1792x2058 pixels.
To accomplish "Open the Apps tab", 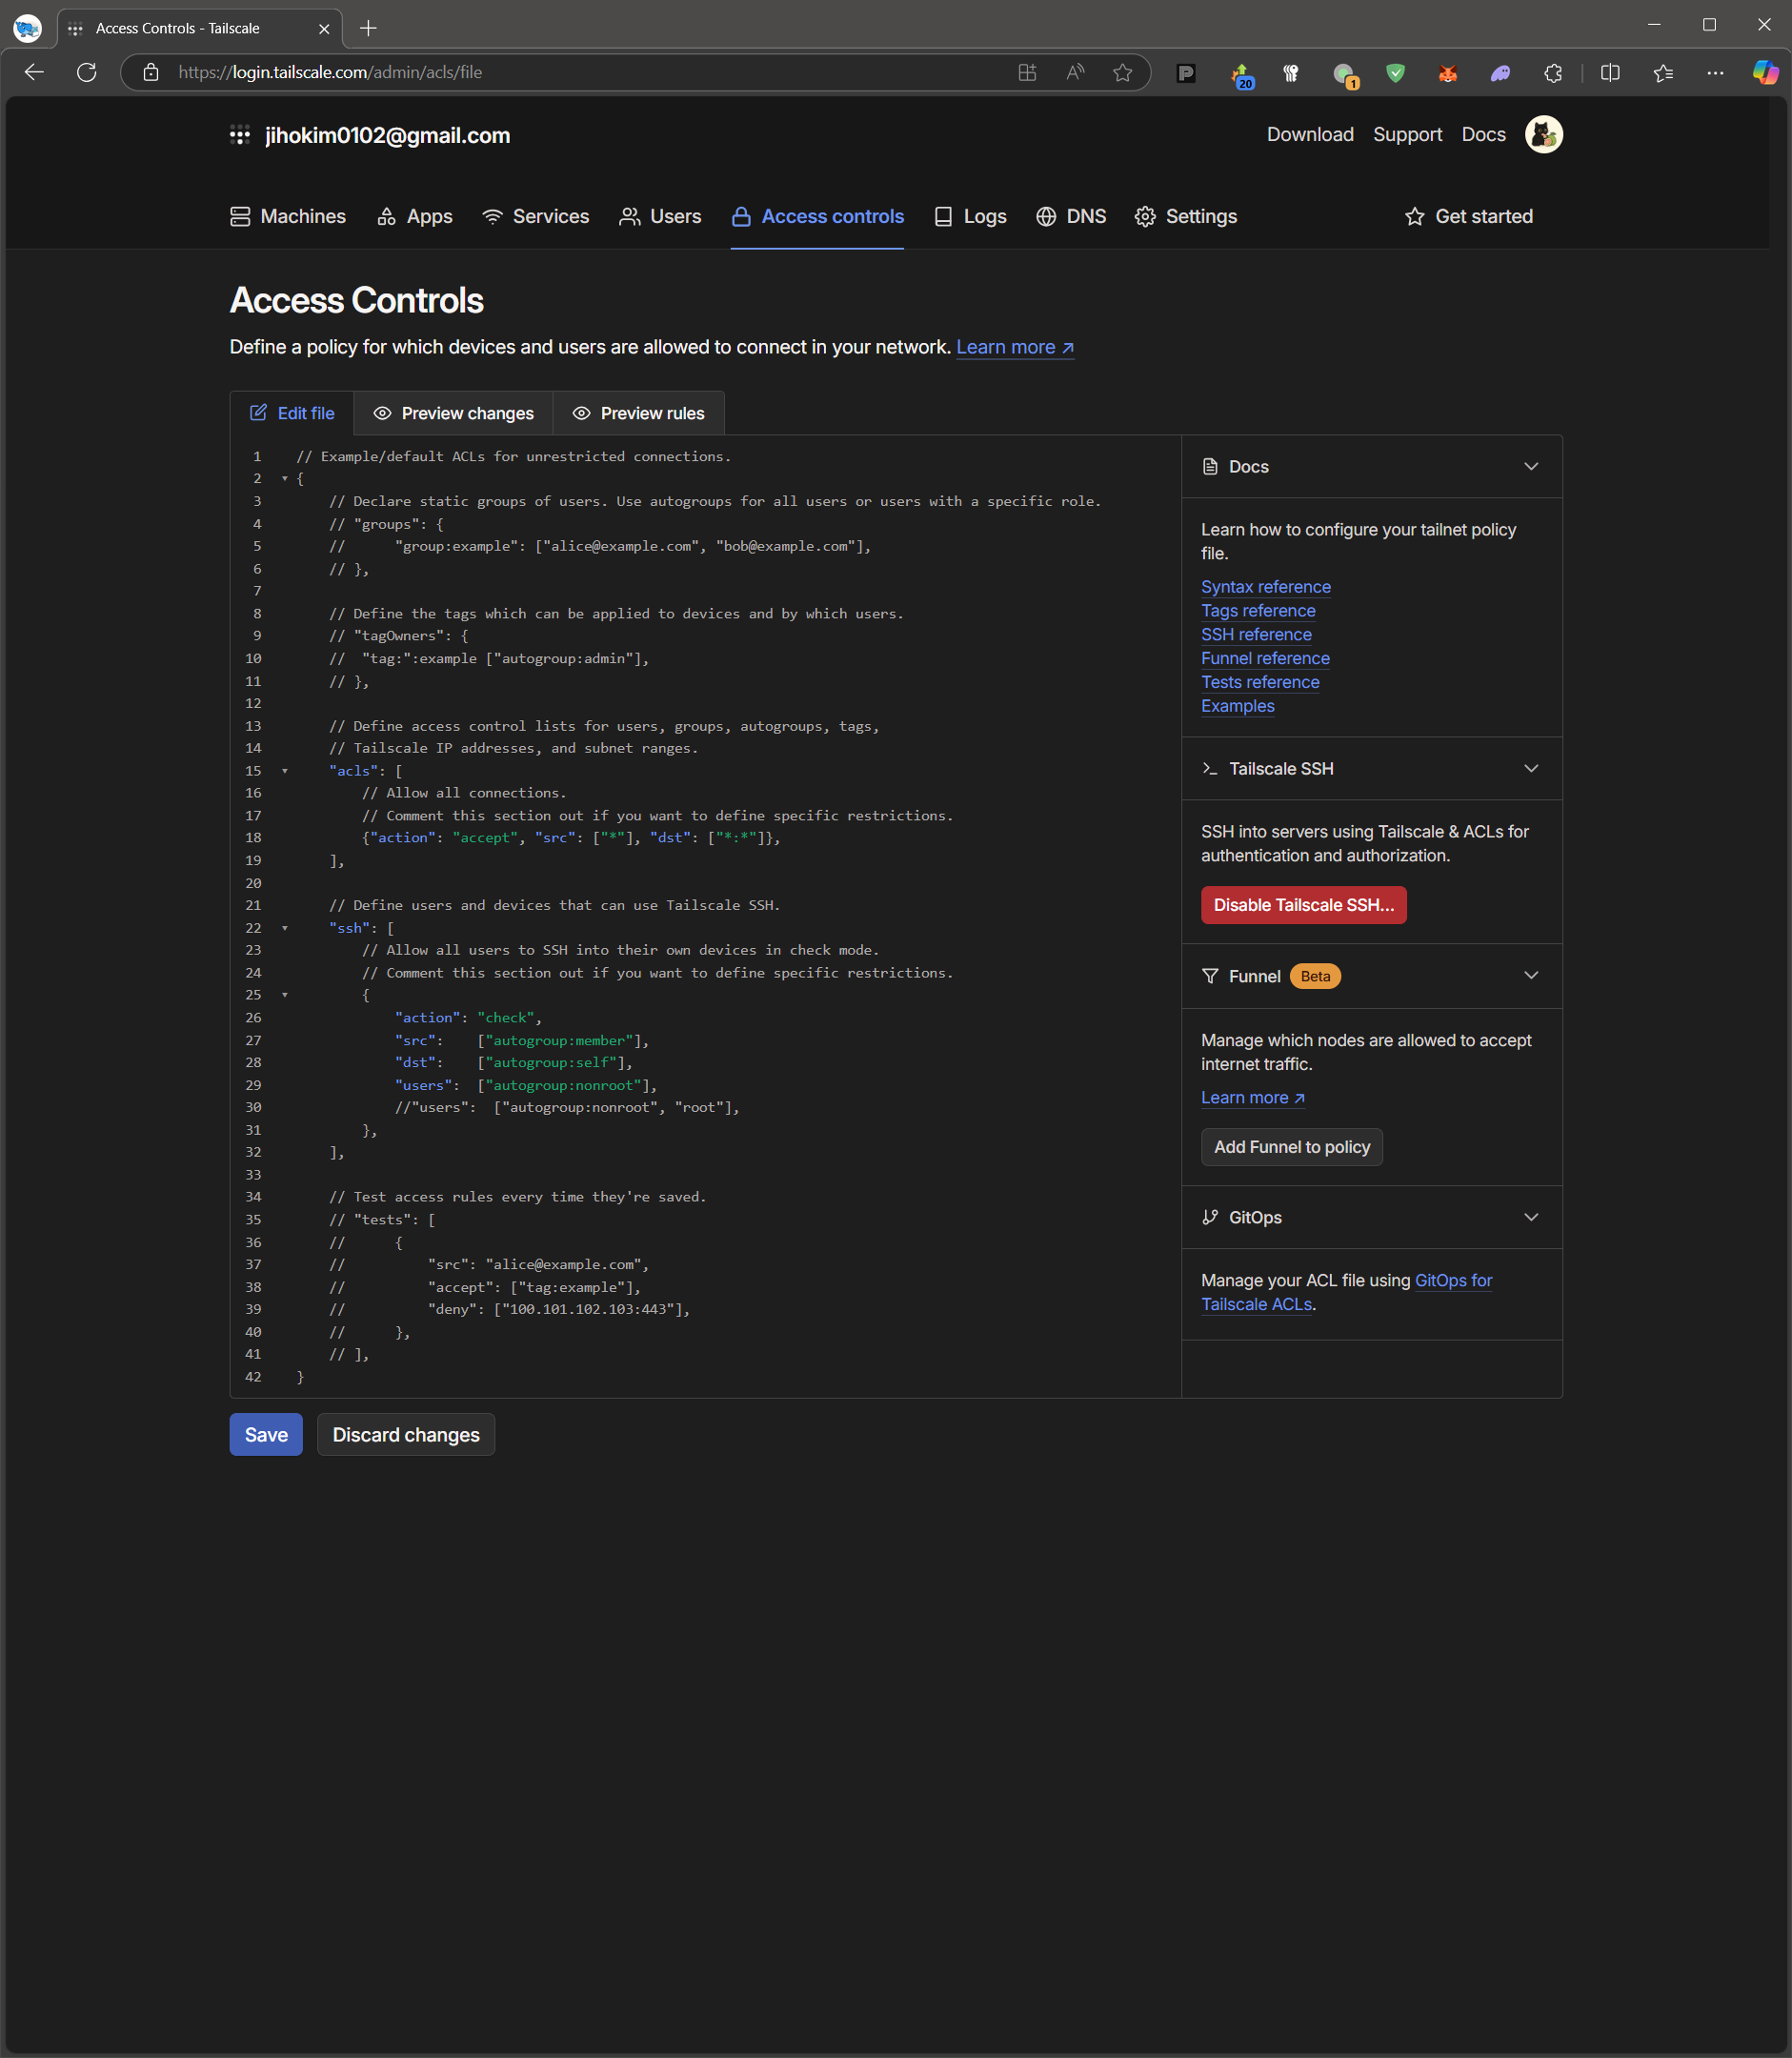I will pyautogui.click(x=415, y=216).
